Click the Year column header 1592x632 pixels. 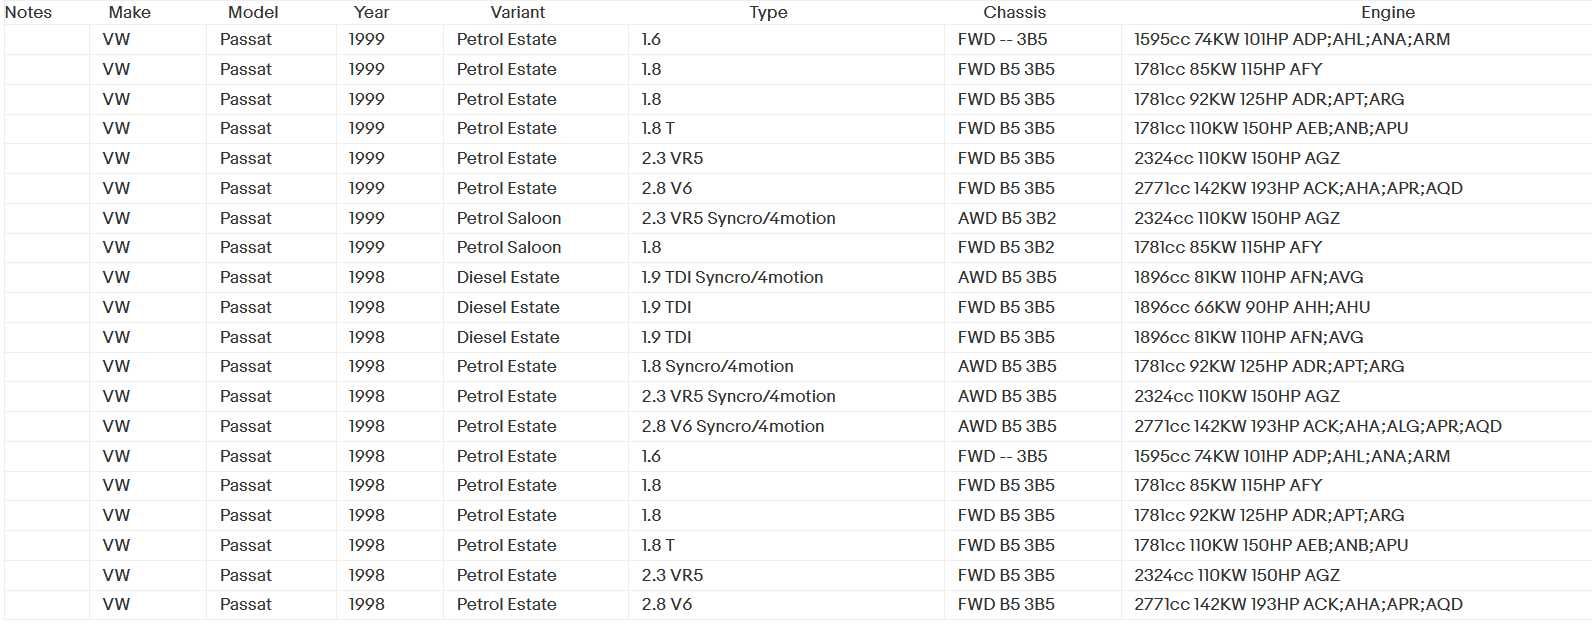click(x=371, y=12)
